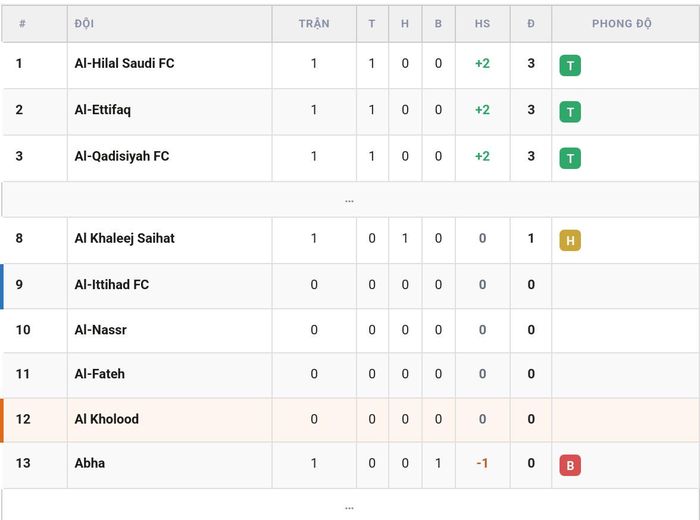Click Al Khaleej Saihat's yellow H form badge
The width and height of the screenshot is (700, 520).
[x=570, y=241]
